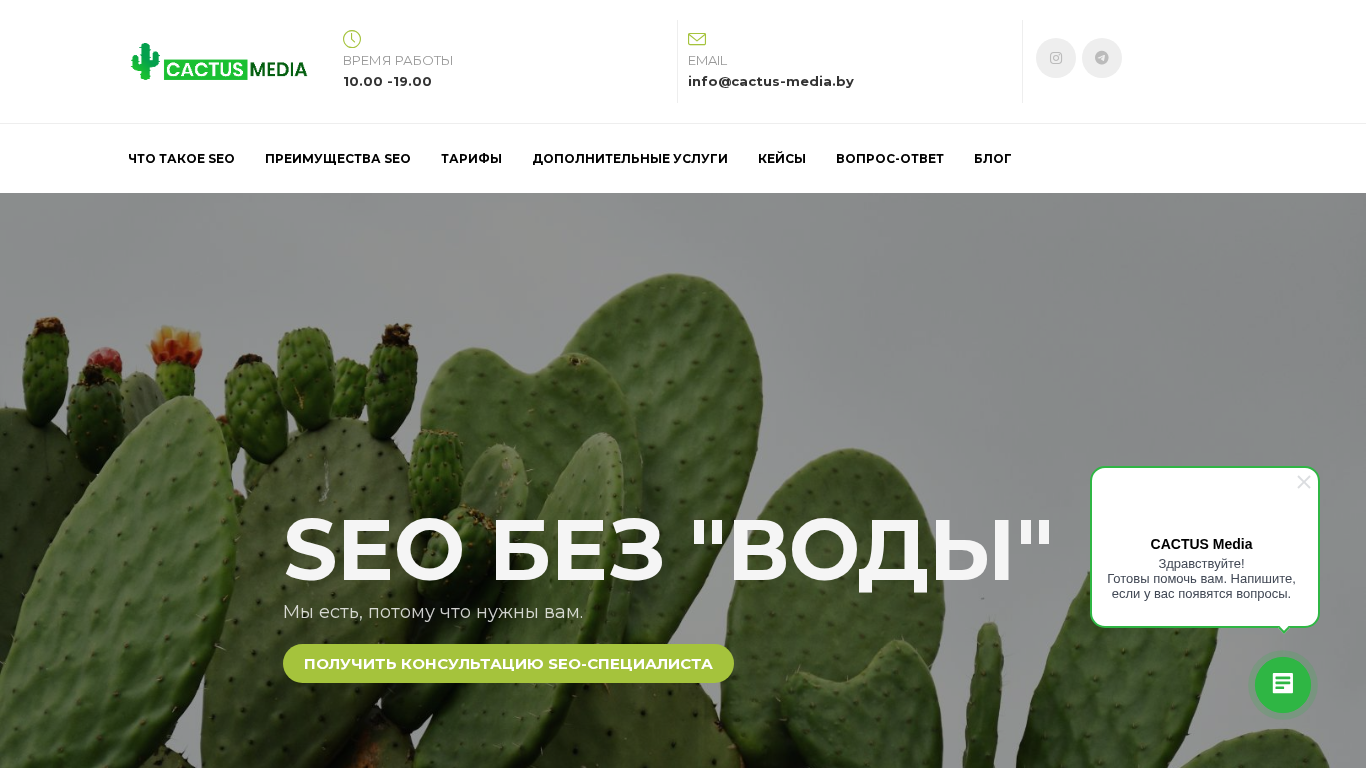Screen dimensions: 1366x768
Task: Open the 'Что такое SEO' menu item
Action: [x=181, y=159]
